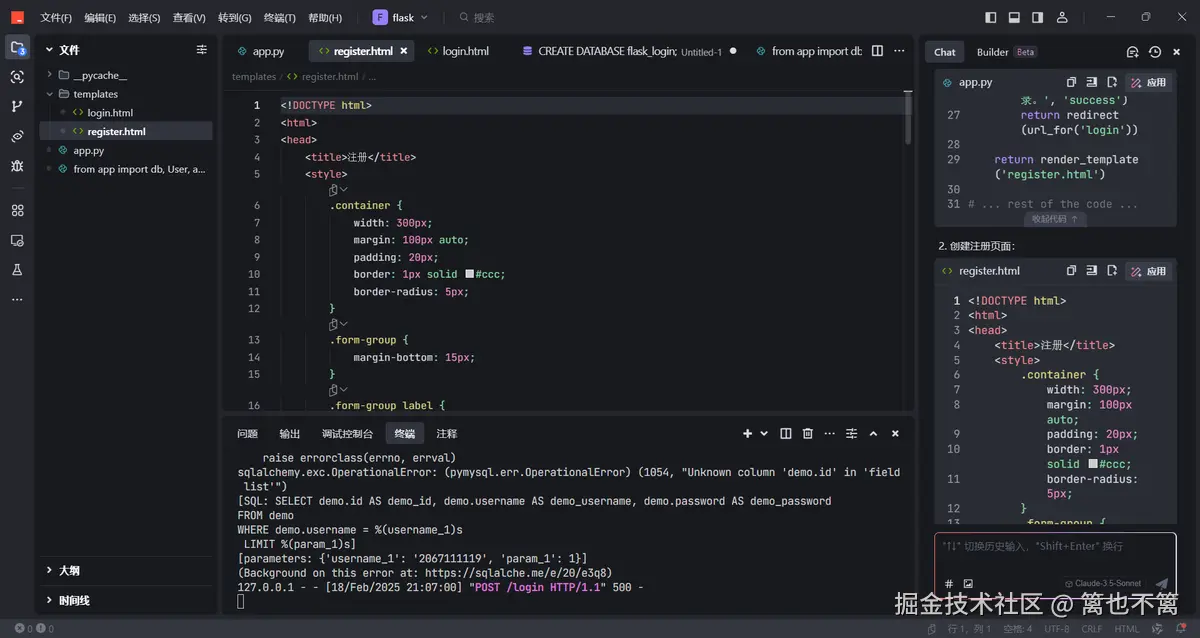1200x638 pixels.
Task: Open the CREATE DATABASE flask_login Untitled-1 tab
Action: (630, 51)
